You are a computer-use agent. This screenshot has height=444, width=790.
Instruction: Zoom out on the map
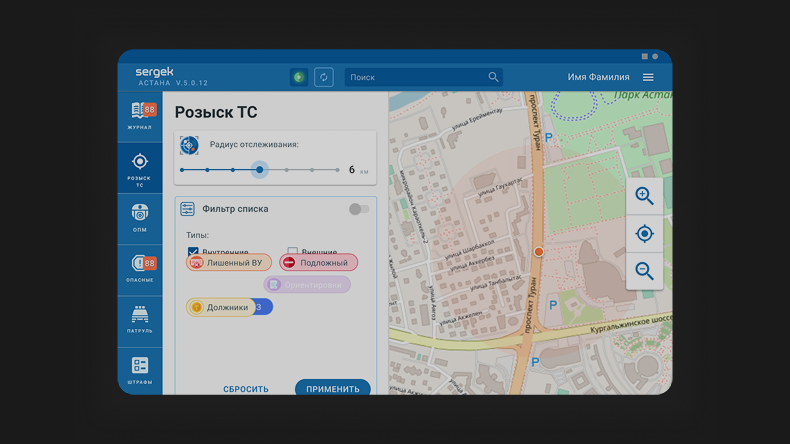(644, 271)
